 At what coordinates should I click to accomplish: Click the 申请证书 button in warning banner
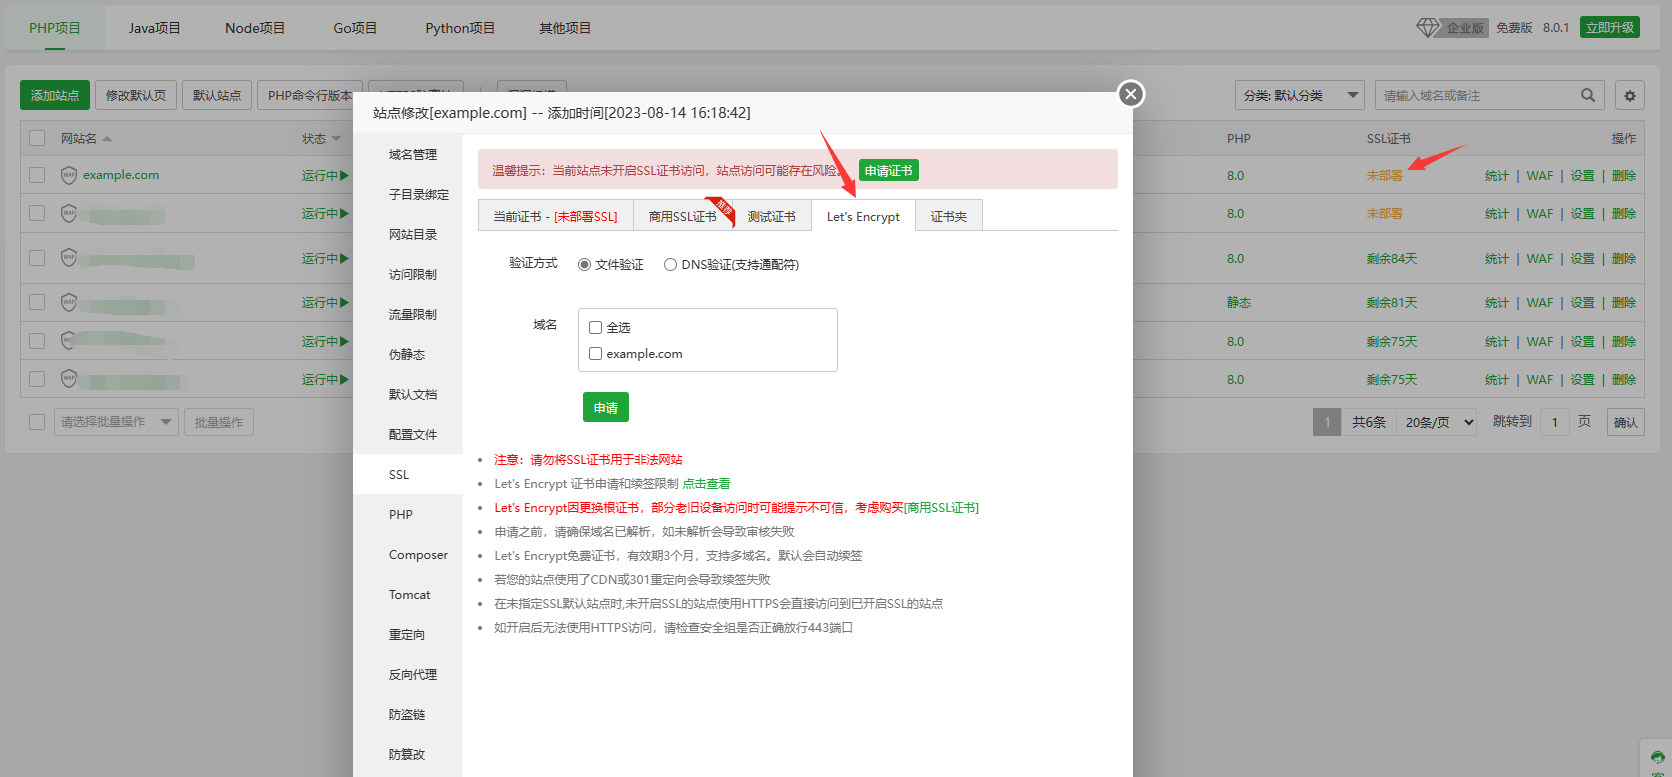888,171
